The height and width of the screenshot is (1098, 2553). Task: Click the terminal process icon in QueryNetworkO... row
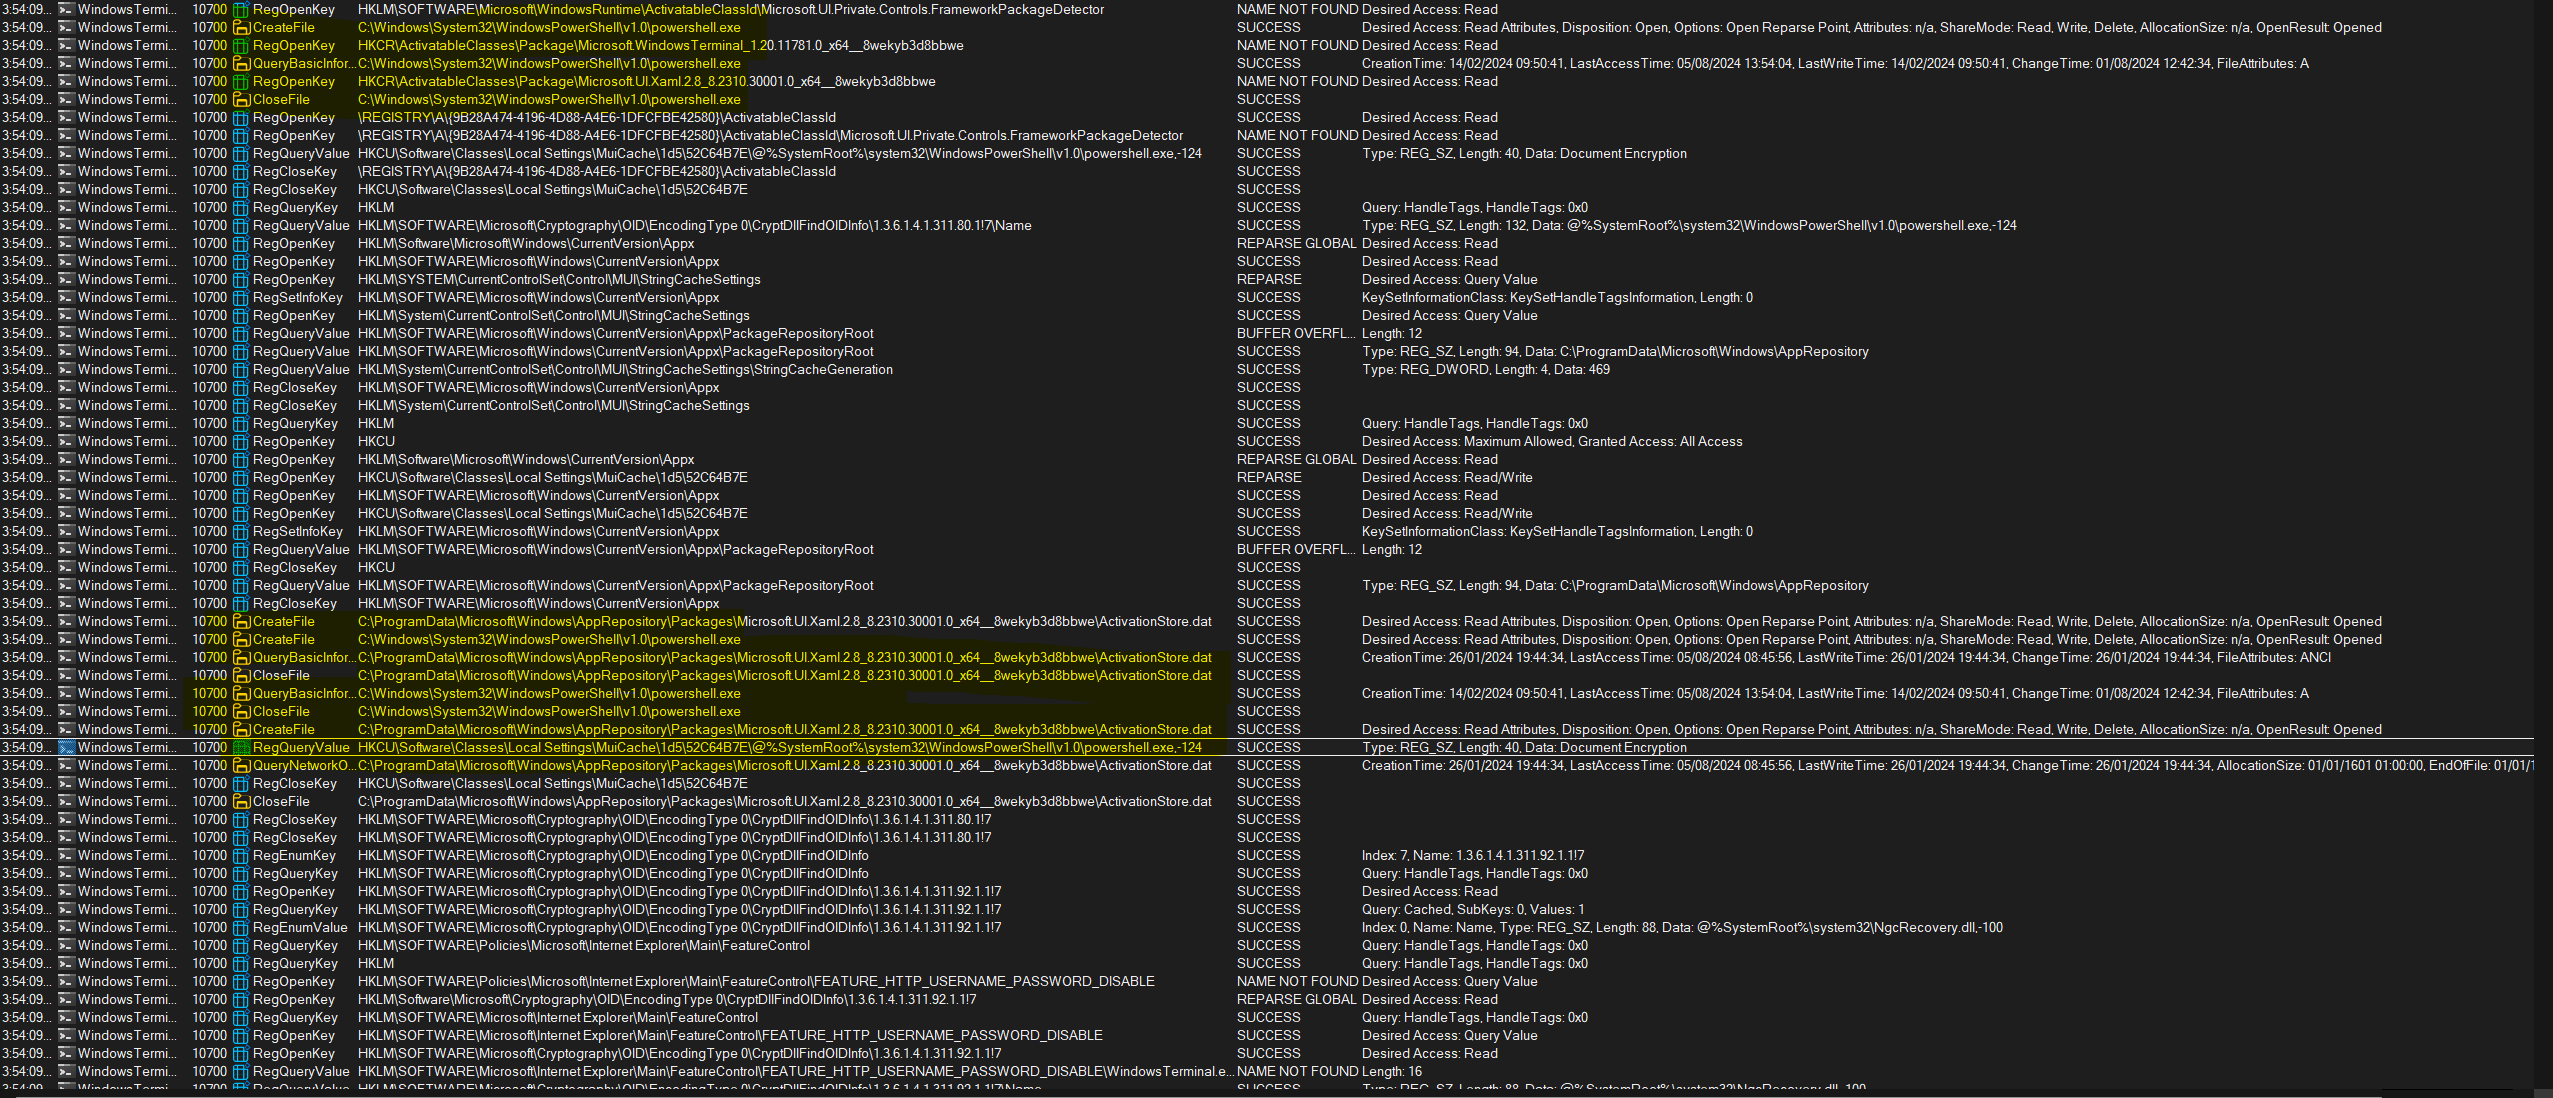tap(67, 765)
